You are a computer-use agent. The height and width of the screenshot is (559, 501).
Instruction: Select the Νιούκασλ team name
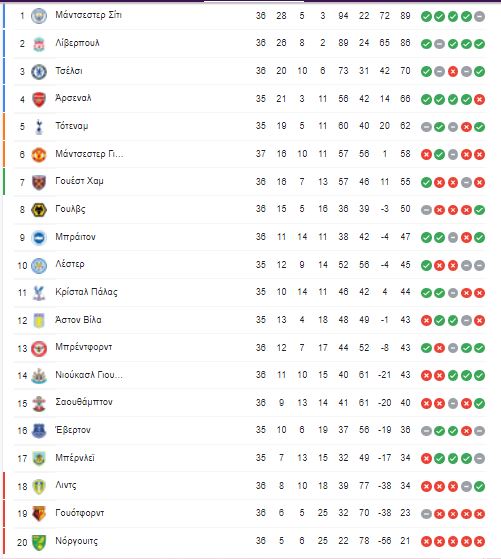89,375
